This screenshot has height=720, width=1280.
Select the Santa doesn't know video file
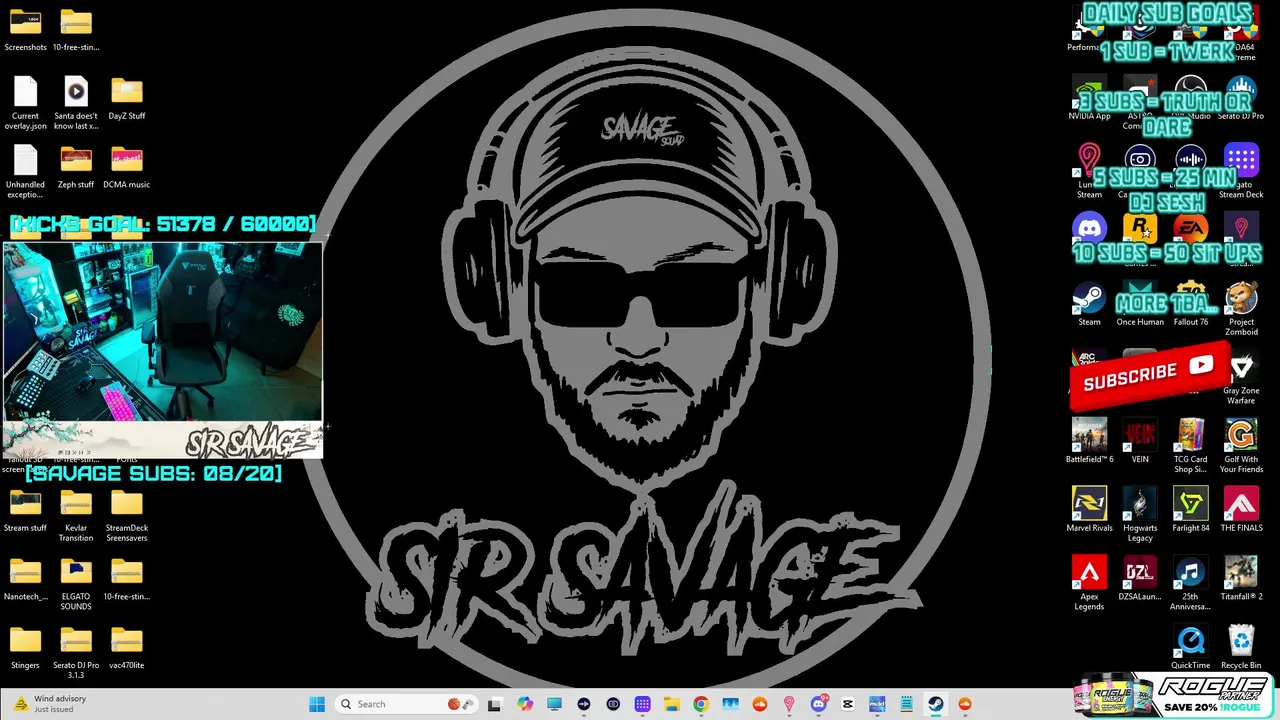coord(76,104)
